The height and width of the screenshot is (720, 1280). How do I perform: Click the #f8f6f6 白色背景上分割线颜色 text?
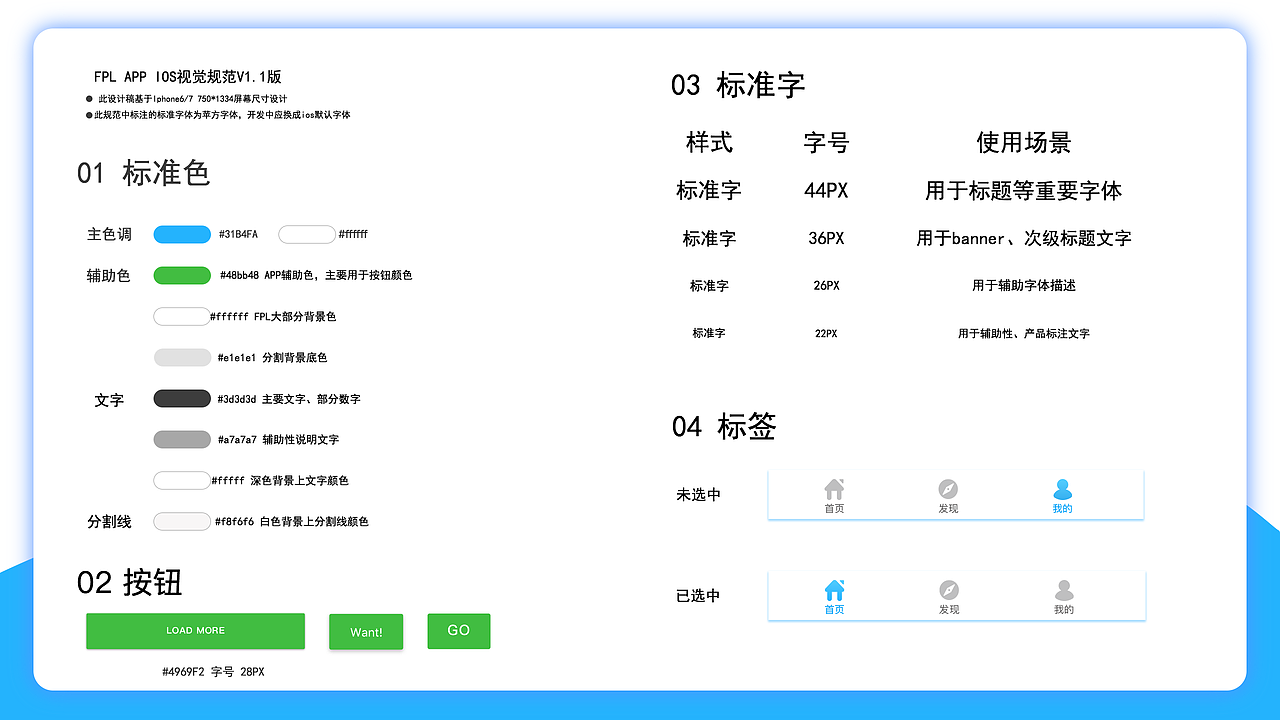coord(292,522)
